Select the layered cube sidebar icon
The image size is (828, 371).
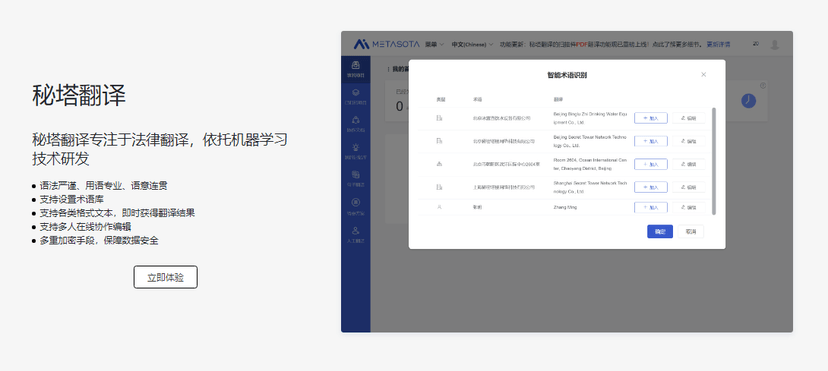click(355, 92)
